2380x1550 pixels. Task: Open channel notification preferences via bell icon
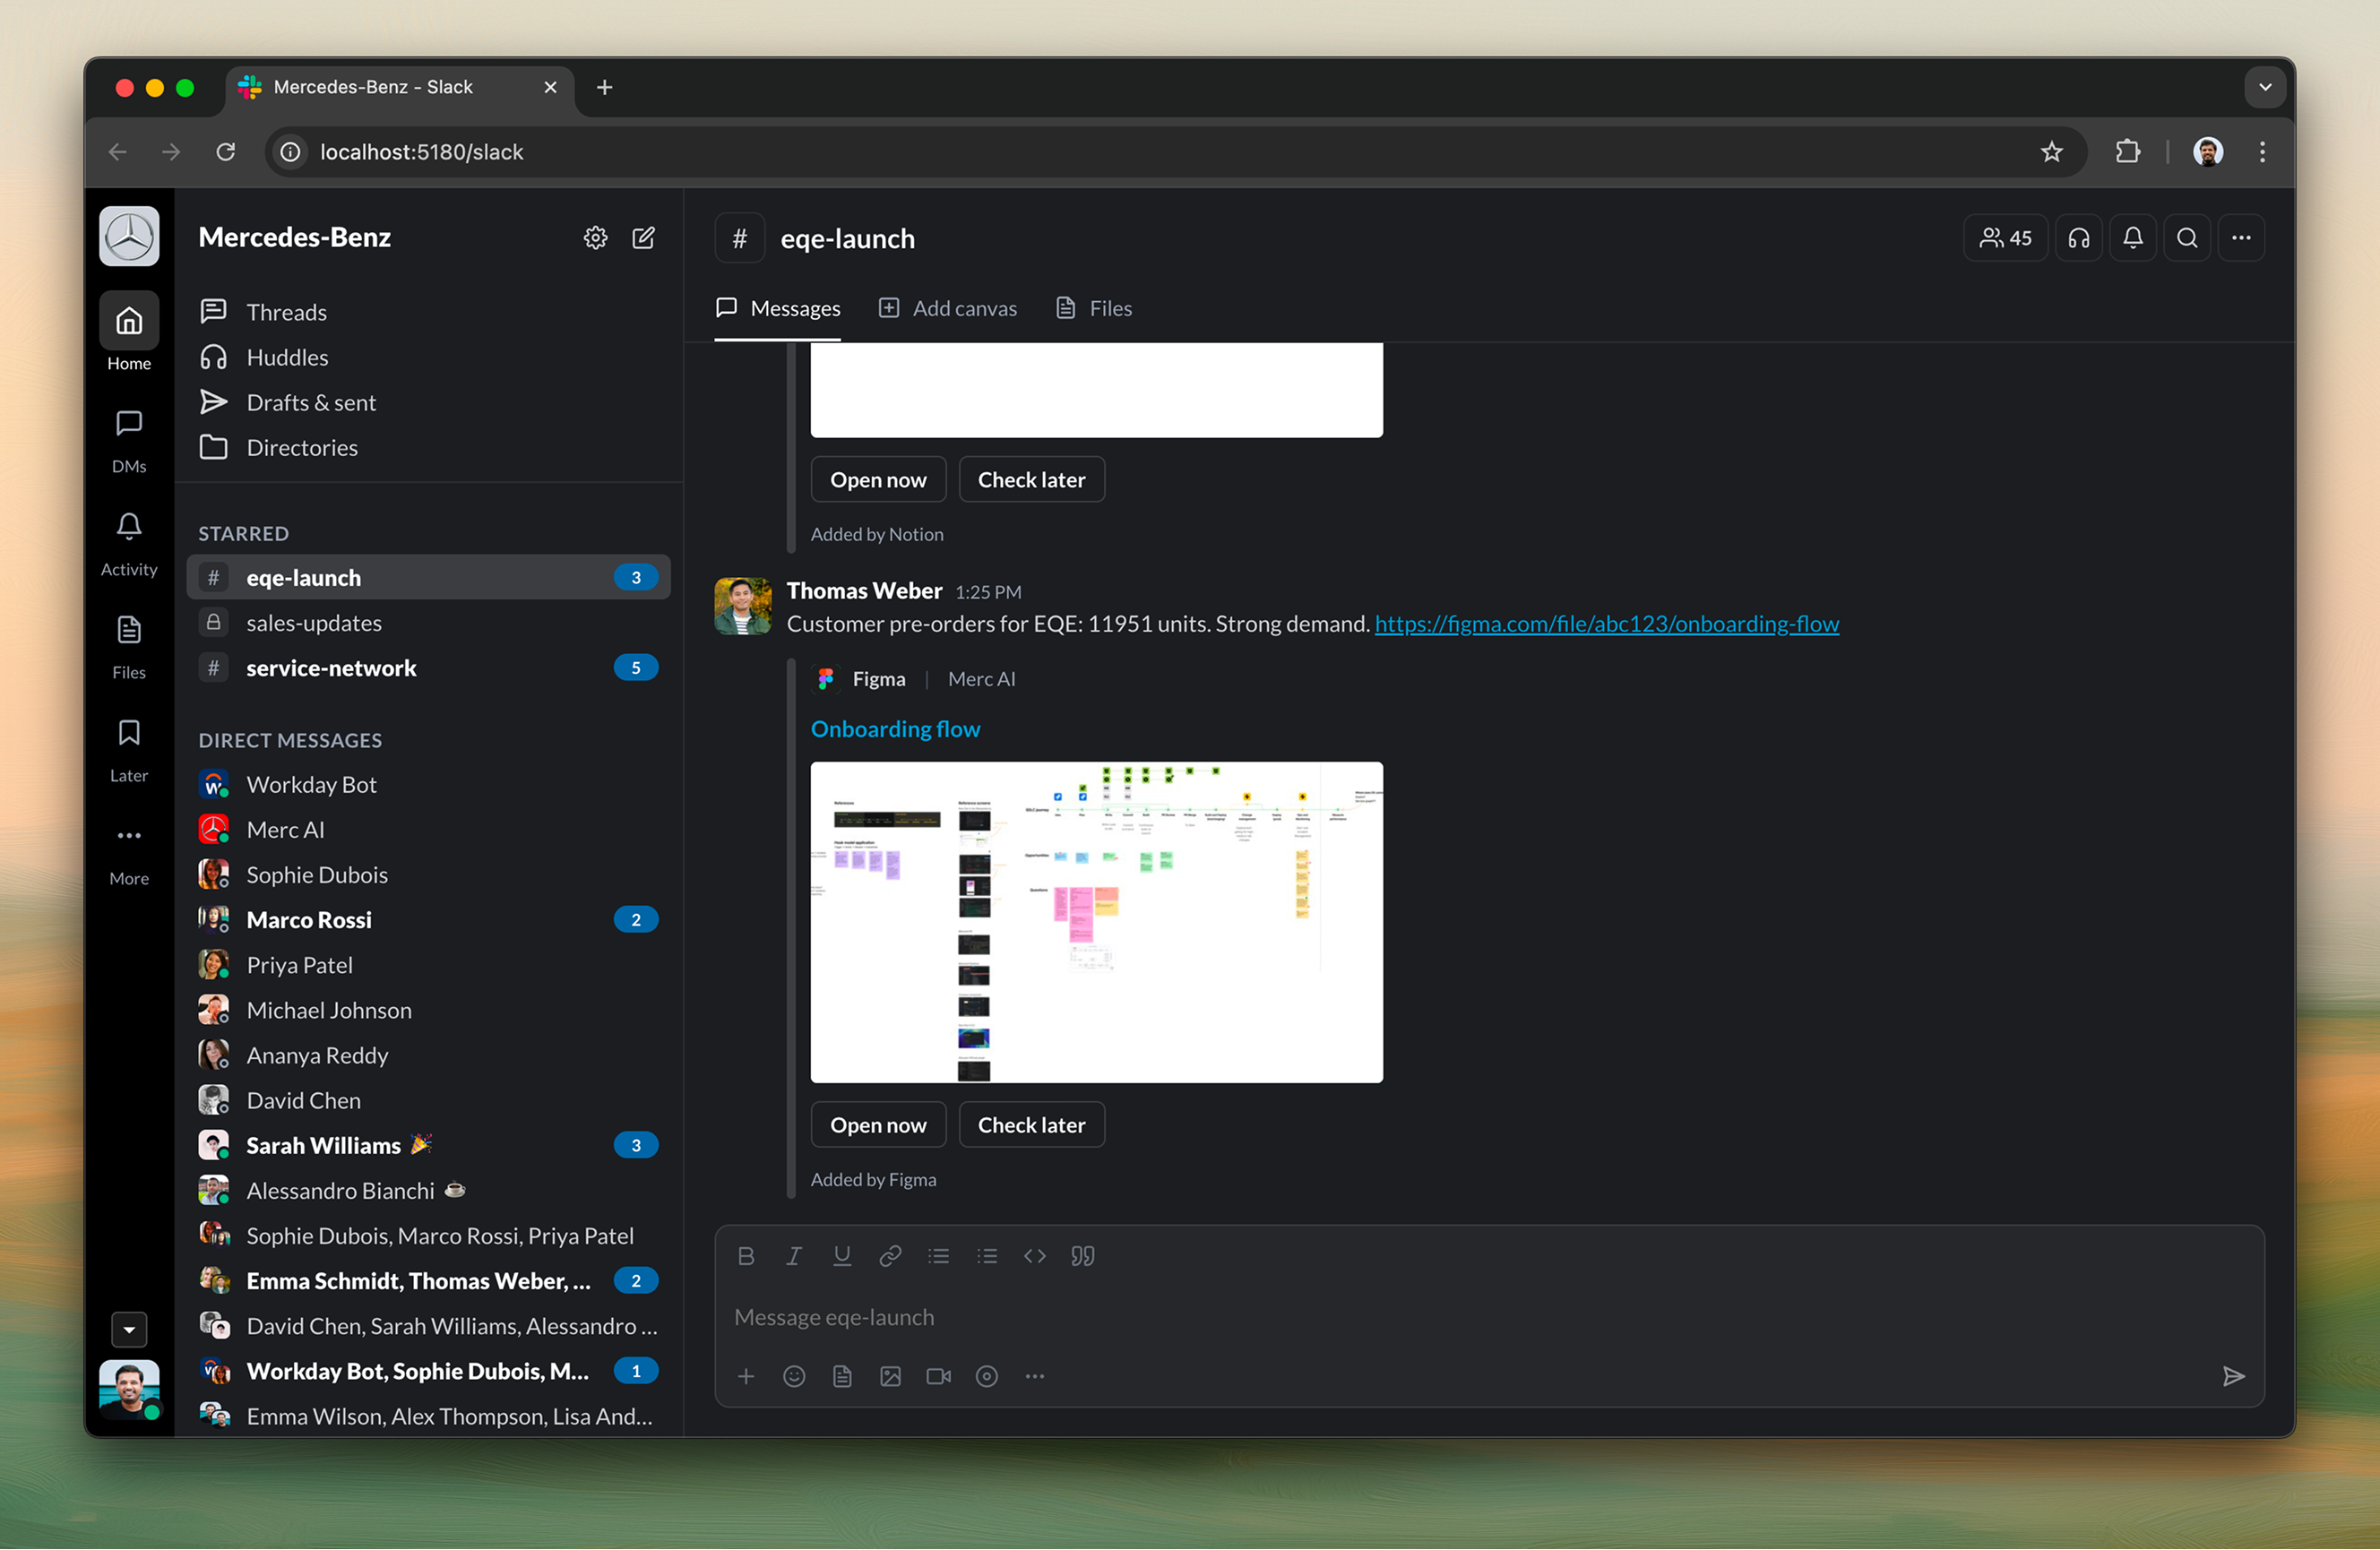2133,237
